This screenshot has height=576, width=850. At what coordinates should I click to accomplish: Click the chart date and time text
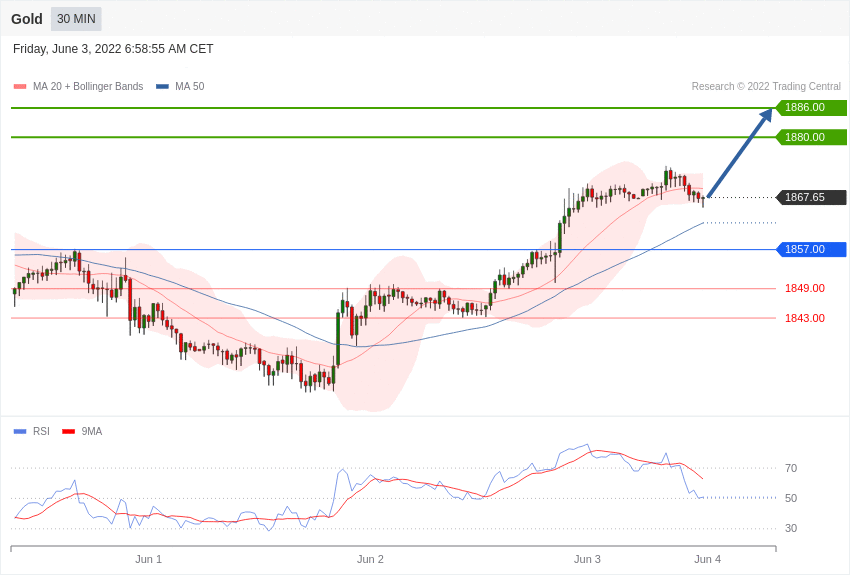(x=113, y=49)
